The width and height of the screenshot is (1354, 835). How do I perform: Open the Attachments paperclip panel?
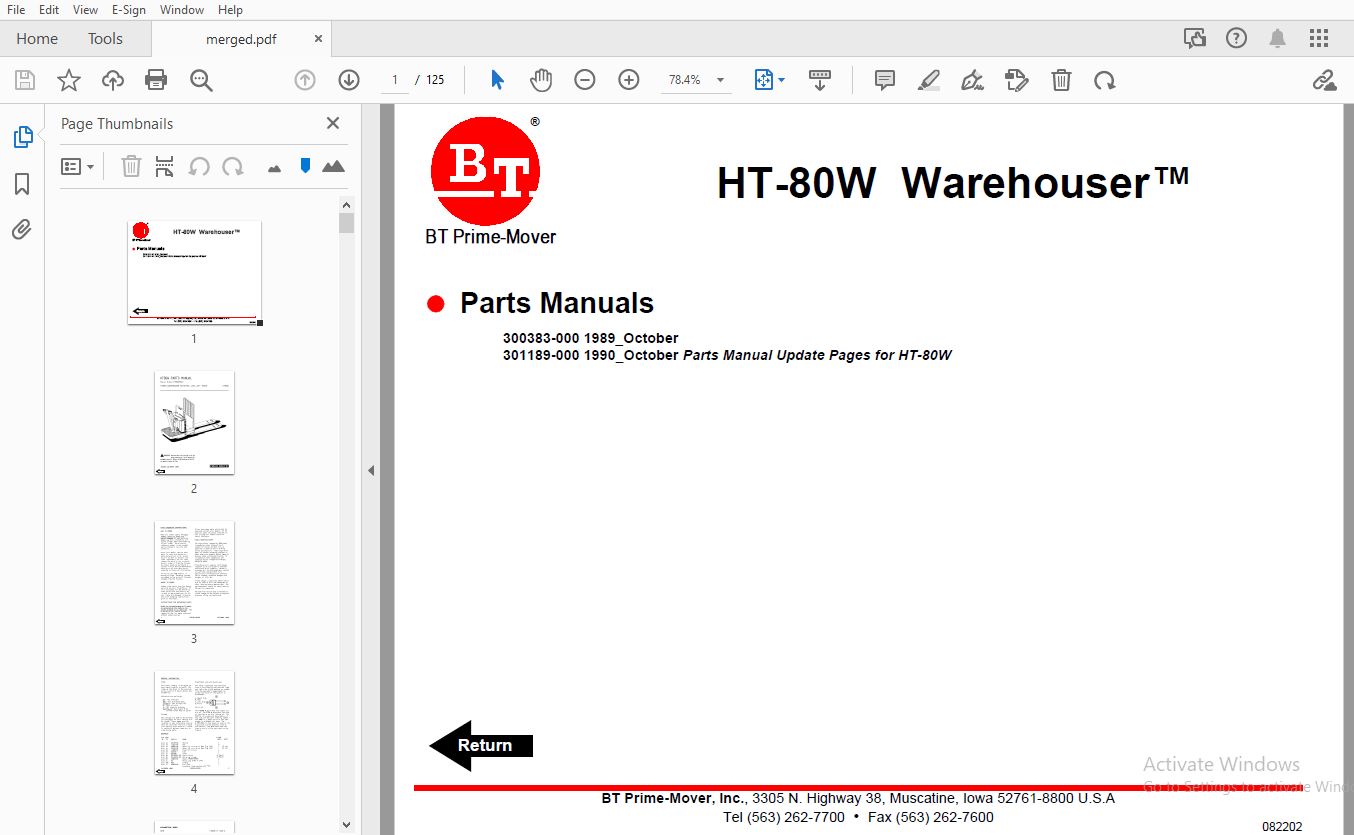click(x=22, y=229)
